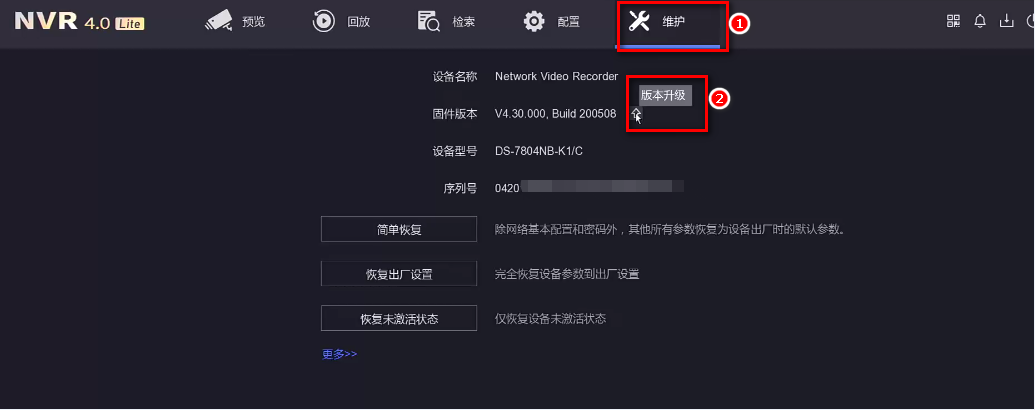
Task: Open the QR code icon
Action: (x=953, y=21)
